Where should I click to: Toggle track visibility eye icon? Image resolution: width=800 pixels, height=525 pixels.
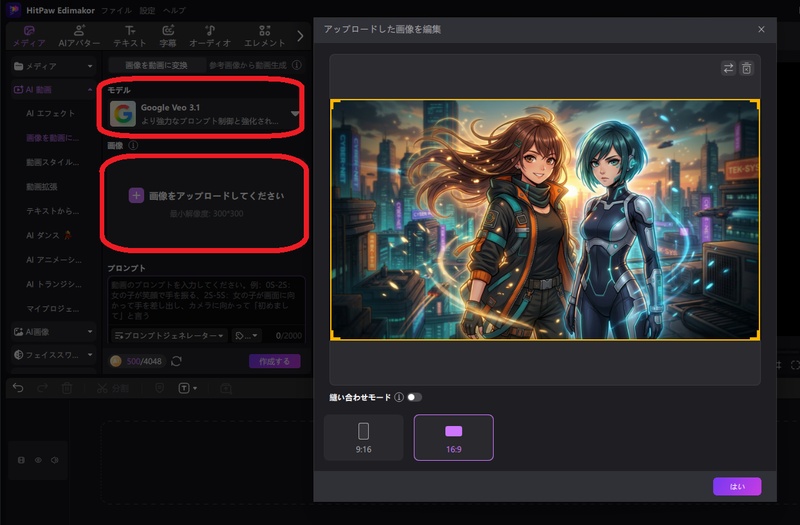point(38,460)
